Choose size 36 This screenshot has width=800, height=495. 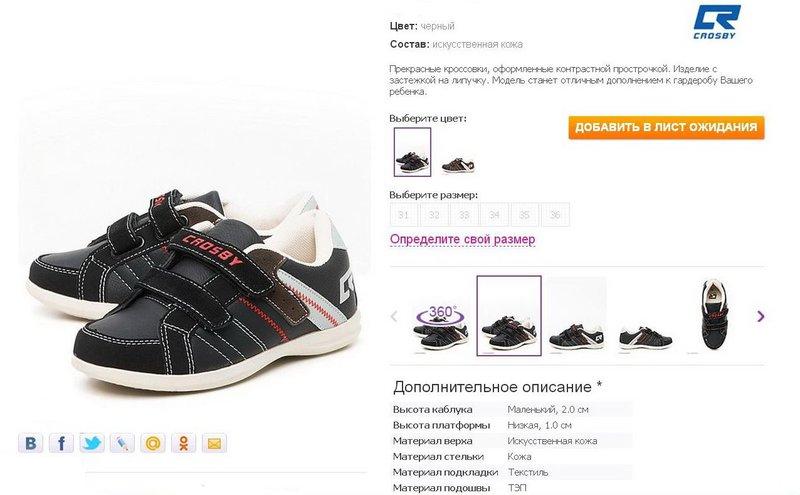(x=555, y=215)
